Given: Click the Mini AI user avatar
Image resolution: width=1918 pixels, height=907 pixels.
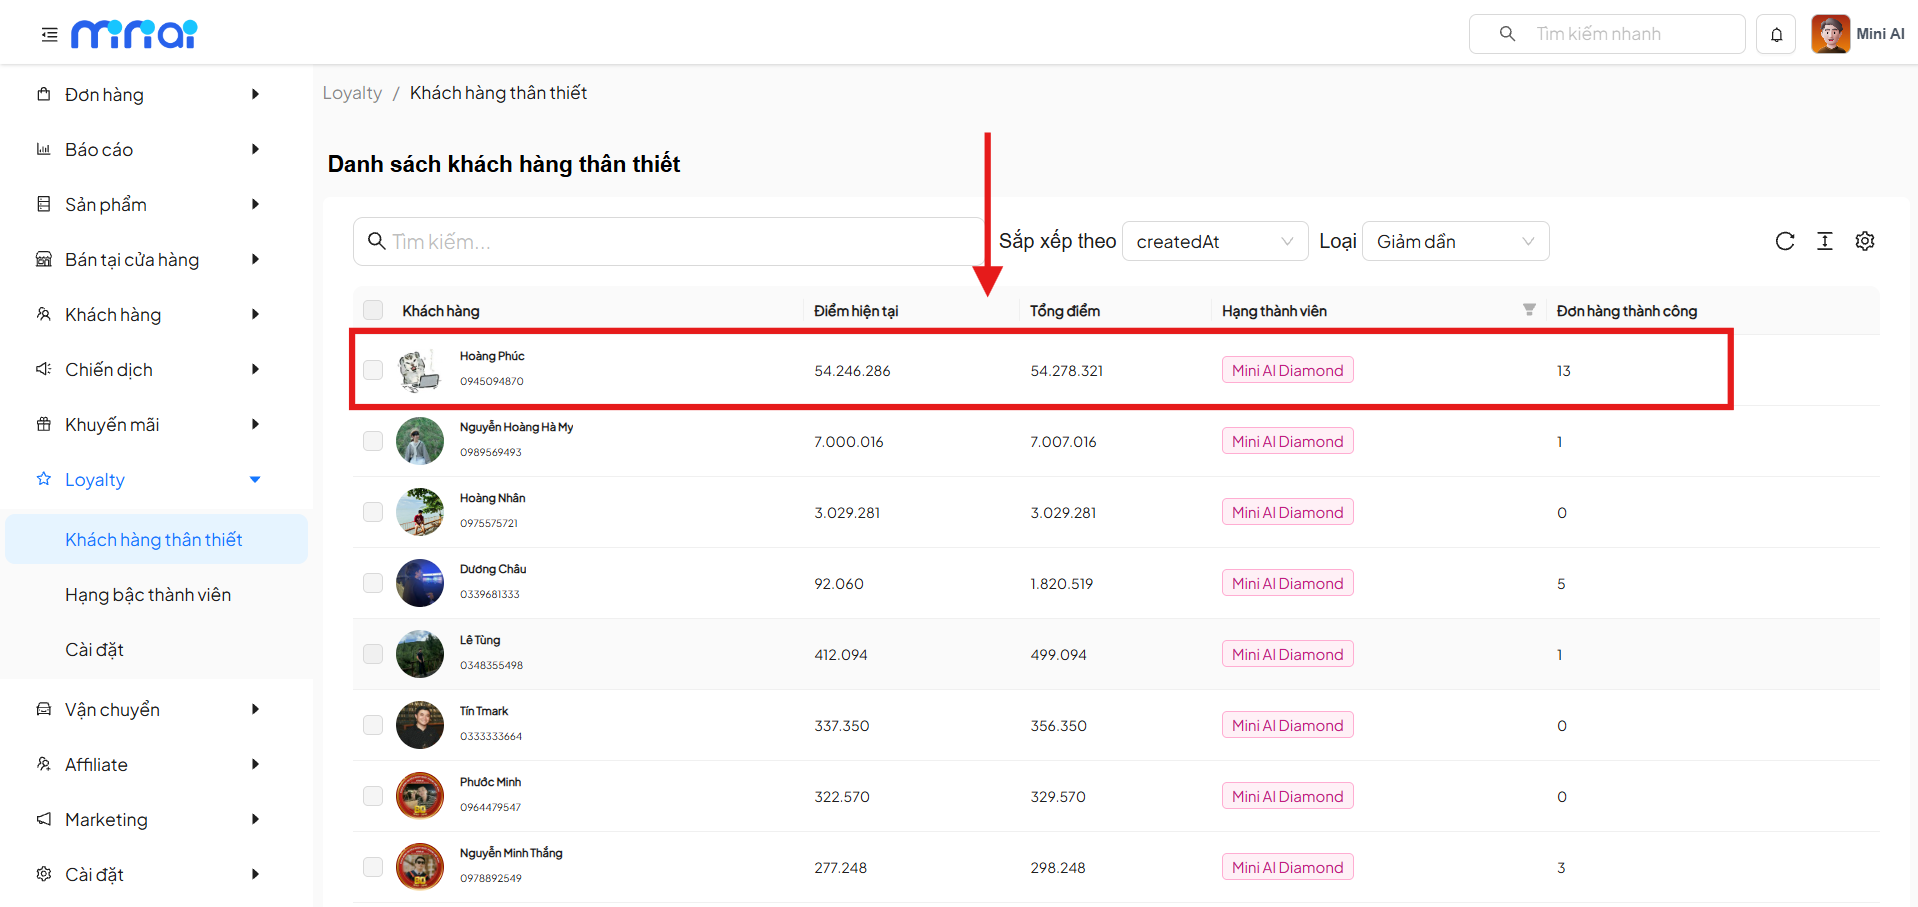Looking at the screenshot, I should [1830, 34].
